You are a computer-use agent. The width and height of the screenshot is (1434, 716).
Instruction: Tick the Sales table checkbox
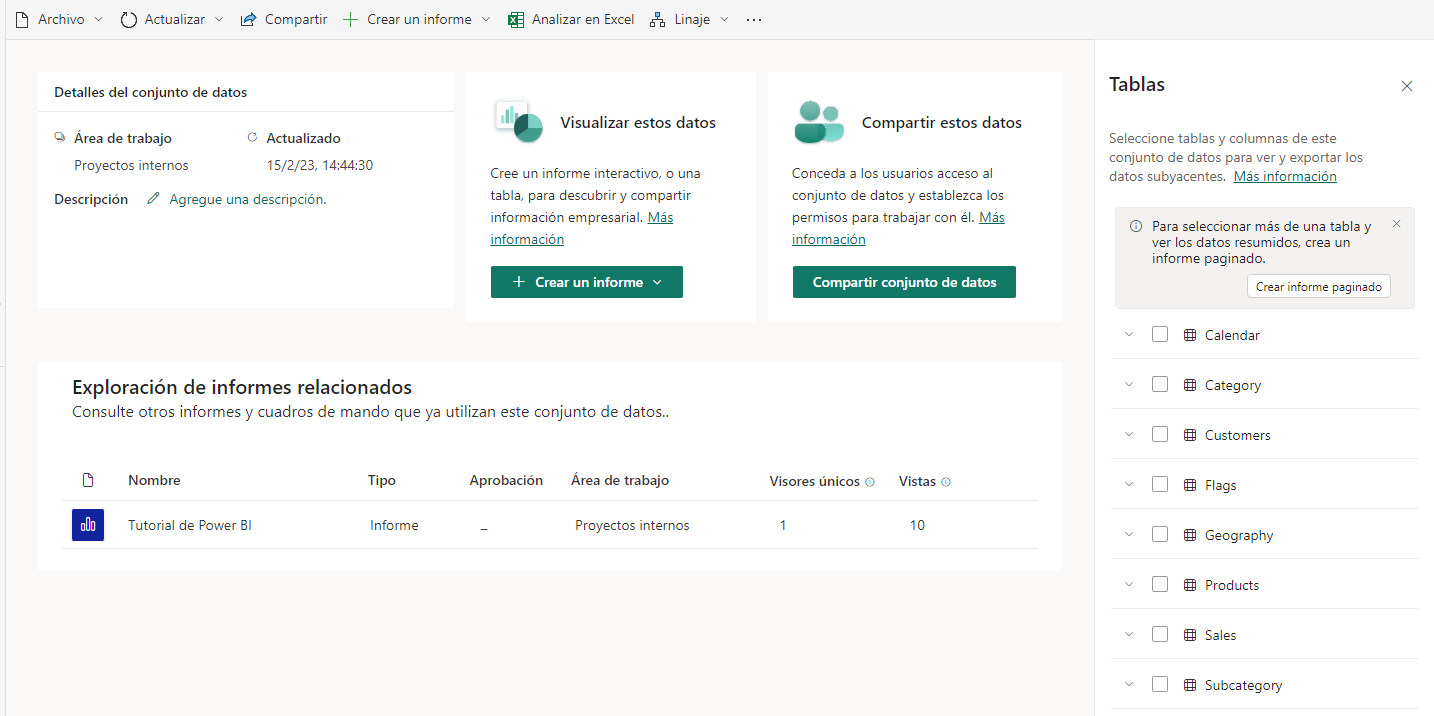click(x=1160, y=635)
